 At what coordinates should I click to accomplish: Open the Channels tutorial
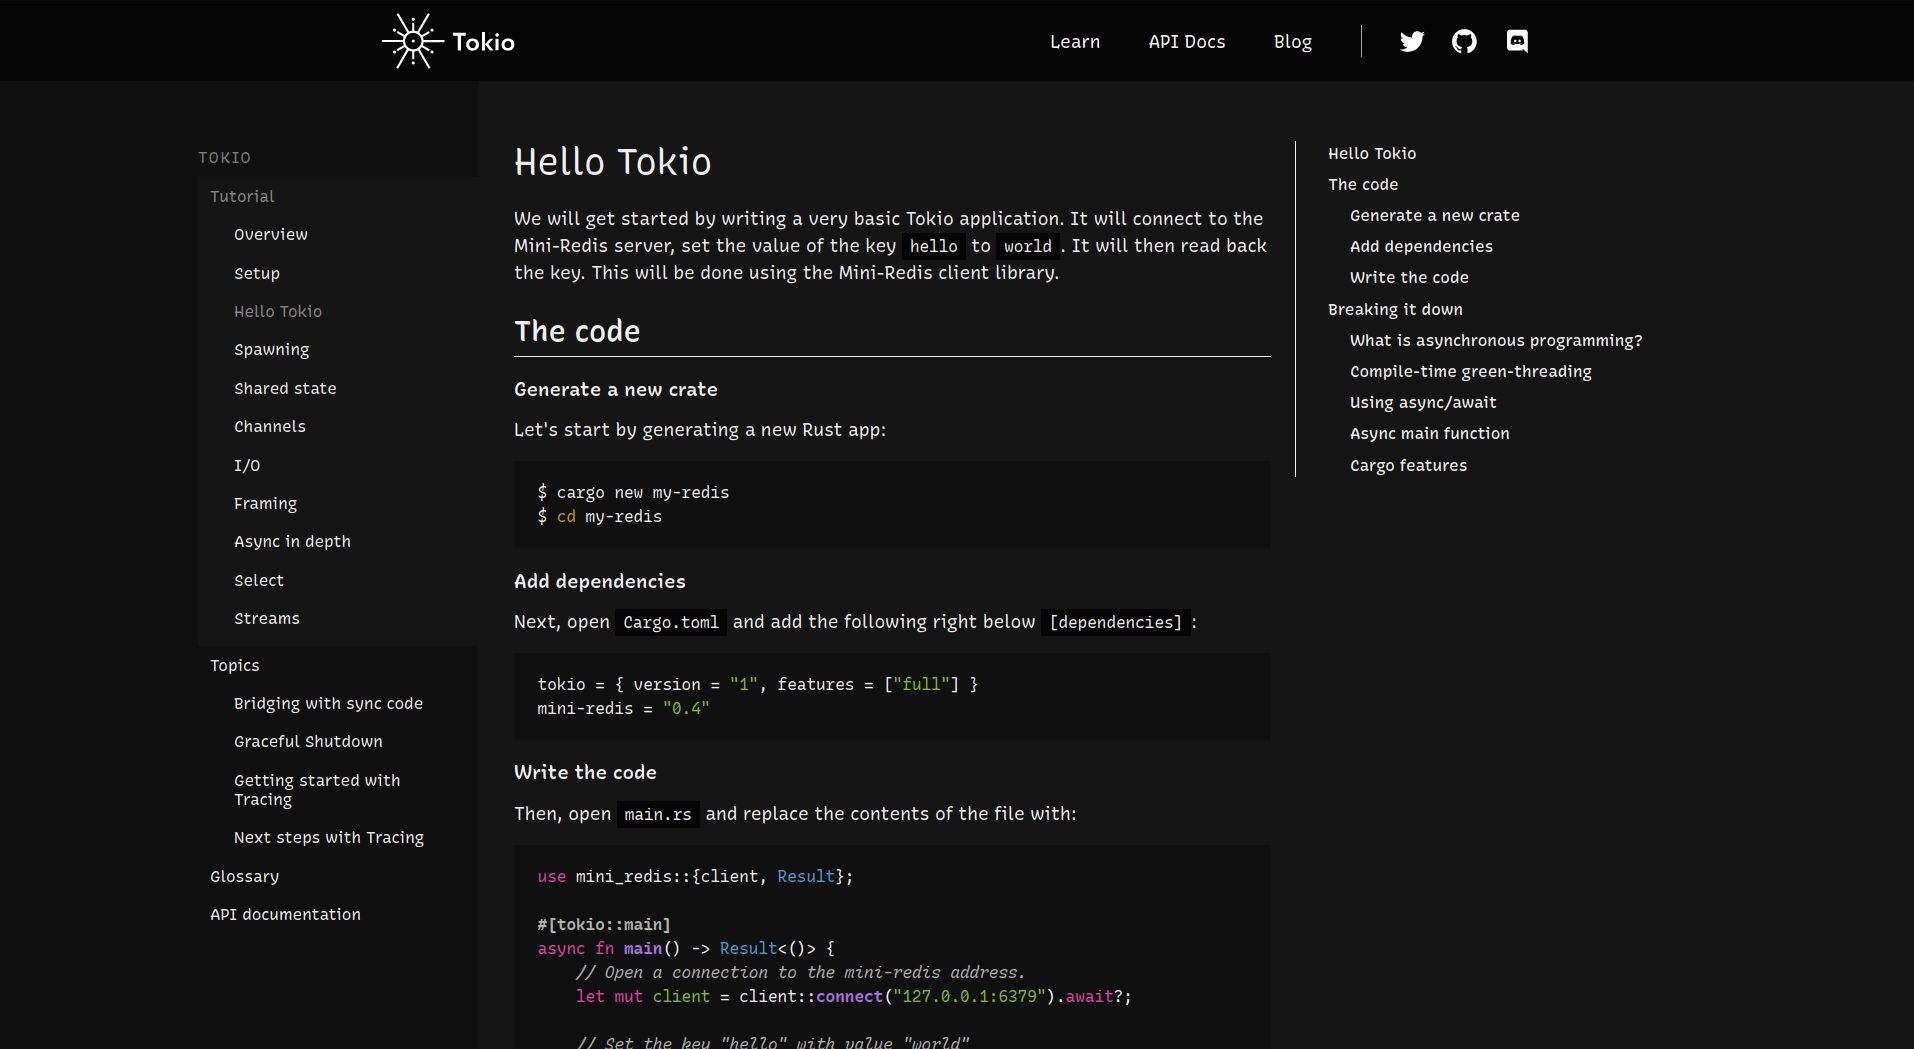(x=270, y=426)
